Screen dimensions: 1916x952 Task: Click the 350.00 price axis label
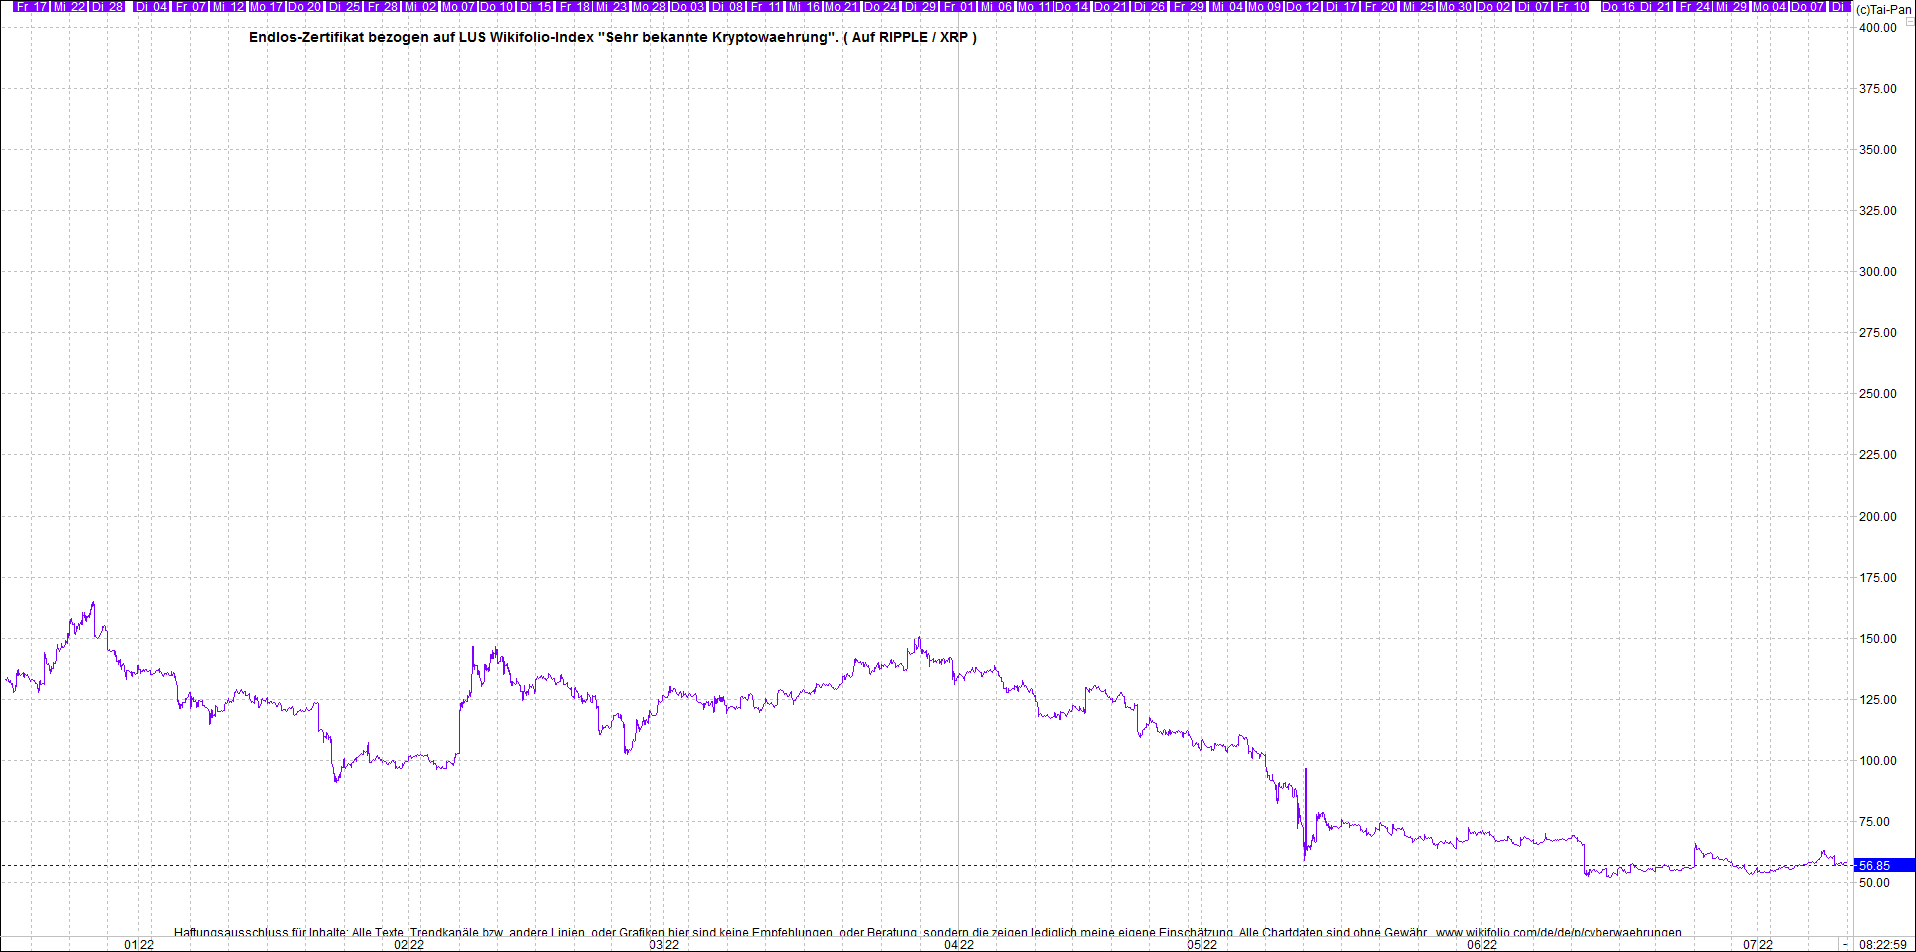[x=1877, y=150]
